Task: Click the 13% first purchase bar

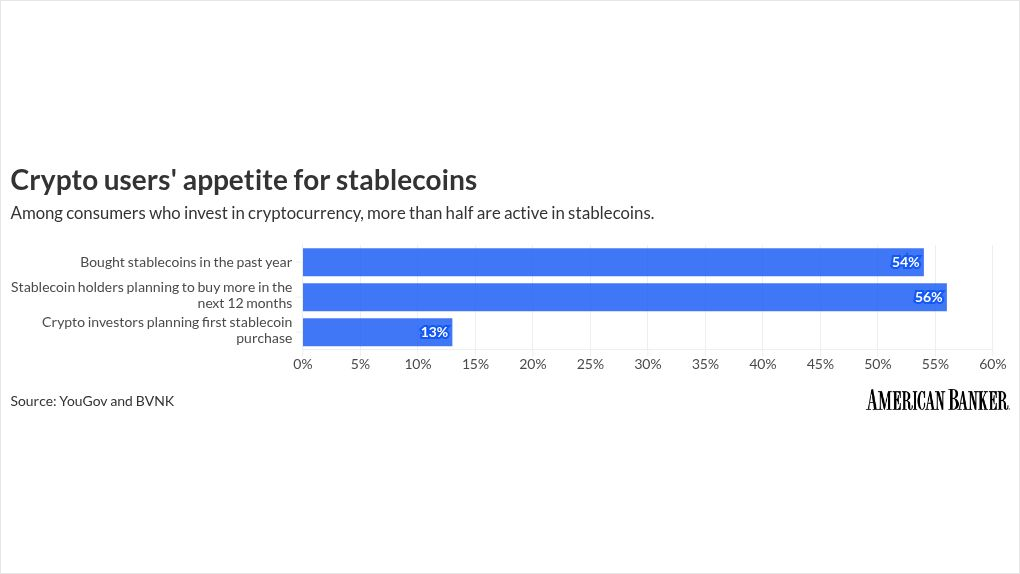Action: click(377, 332)
